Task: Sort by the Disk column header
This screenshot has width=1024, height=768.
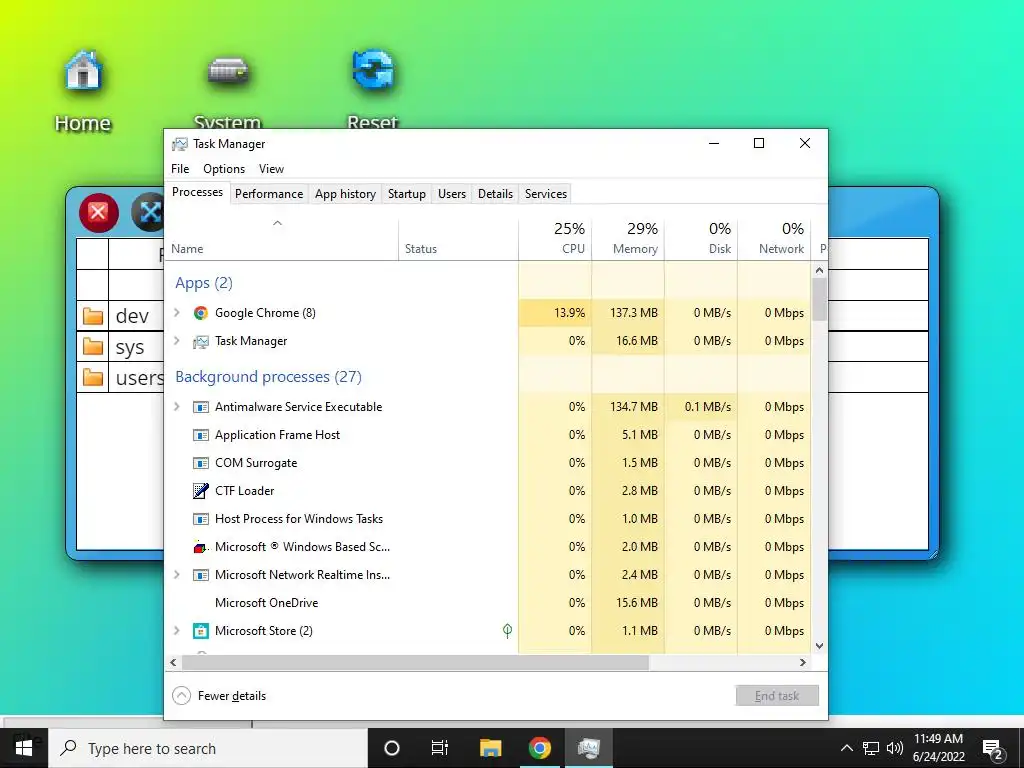Action: [x=701, y=239]
